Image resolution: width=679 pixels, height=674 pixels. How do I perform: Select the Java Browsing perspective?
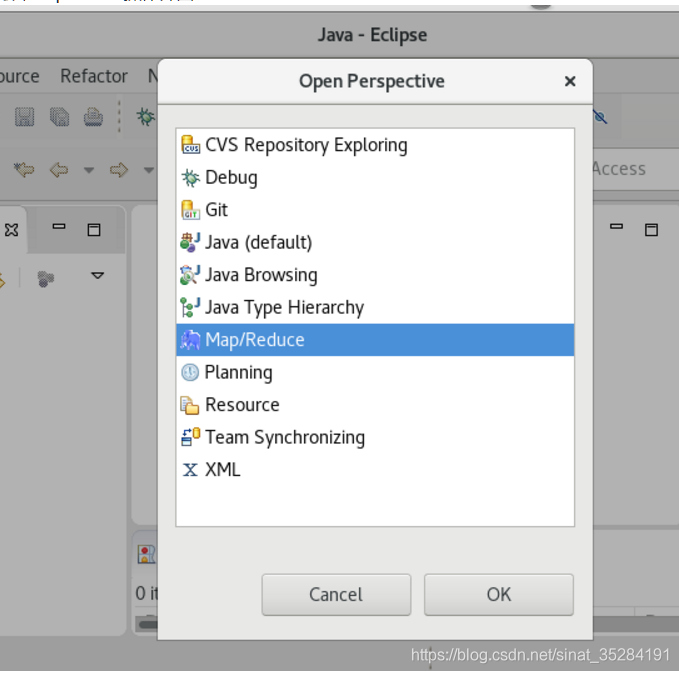[x=375, y=275]
